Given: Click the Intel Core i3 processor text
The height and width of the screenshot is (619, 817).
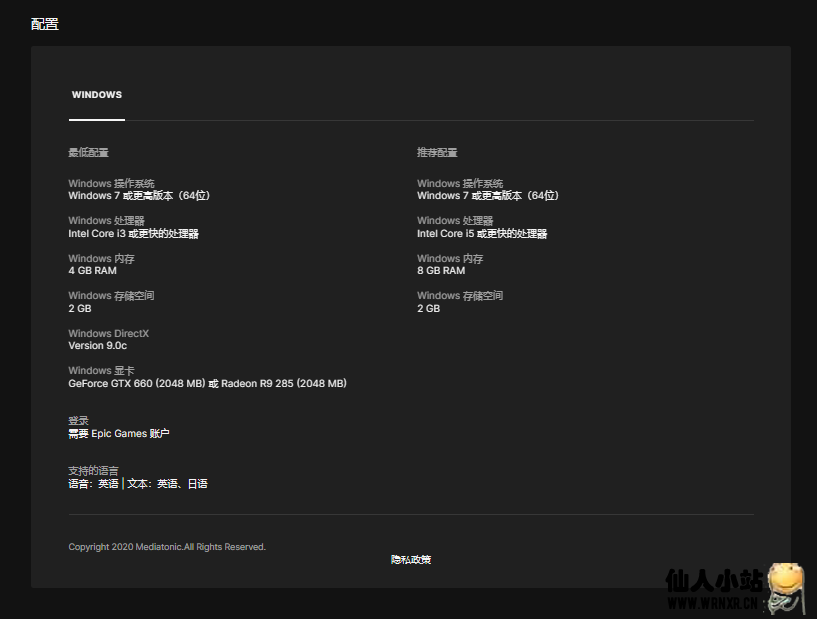Looking at the screenshot, I should pyautogui.click(x=133, y=234).
